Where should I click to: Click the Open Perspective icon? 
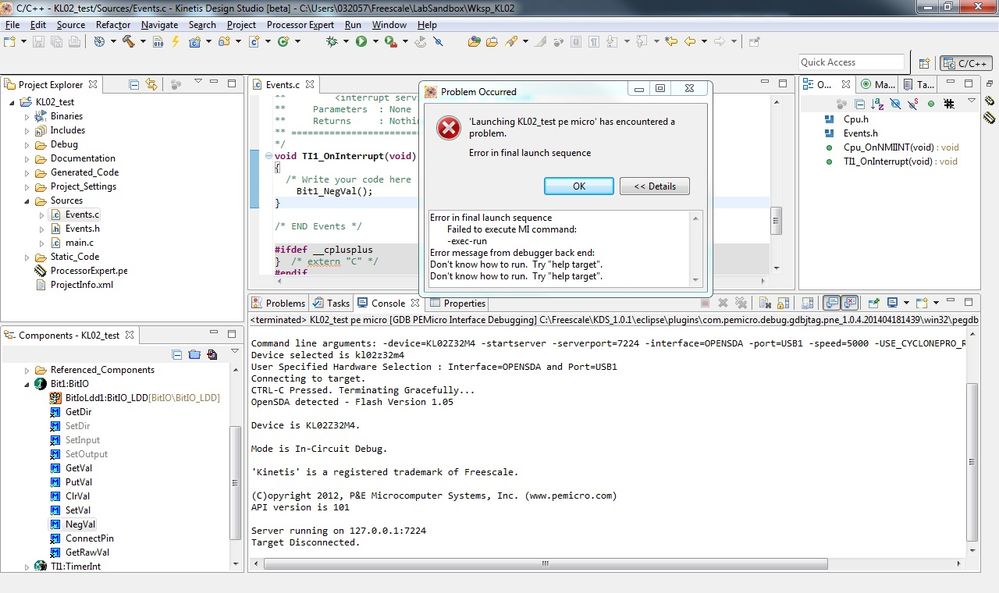pyautogui.click(x=924, y=63)
